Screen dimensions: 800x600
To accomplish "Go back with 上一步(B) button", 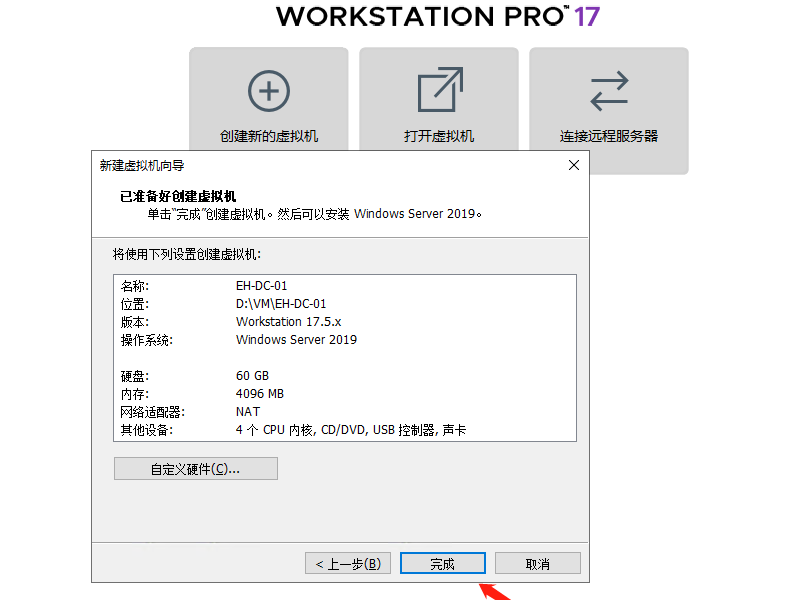I will pyautogui.click(x=347, y=562).
